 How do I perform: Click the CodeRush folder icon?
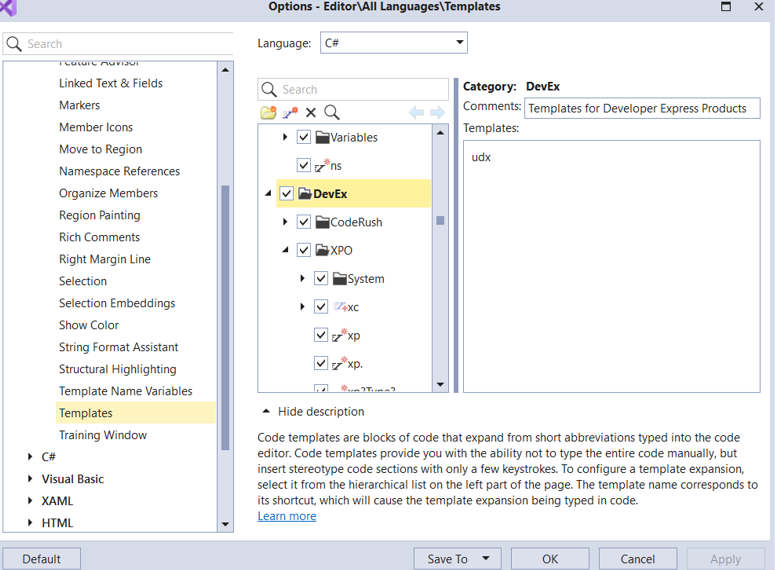tap(322, 222)
